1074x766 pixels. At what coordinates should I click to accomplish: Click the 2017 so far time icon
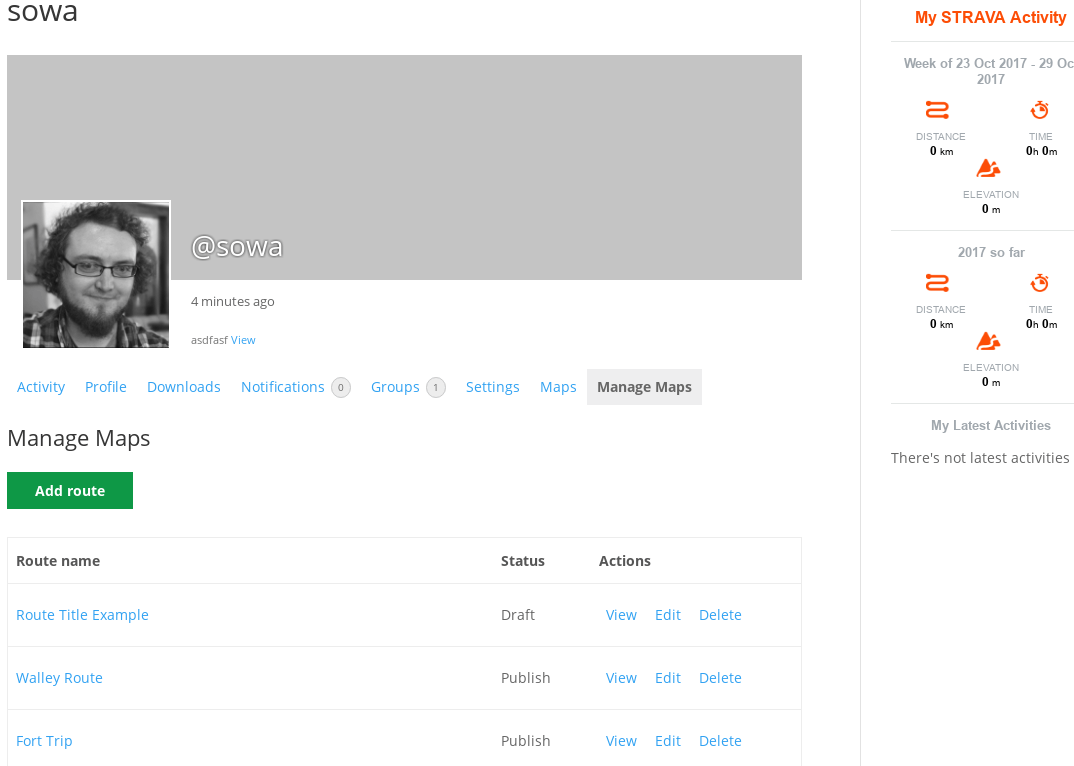pos(1040,283)
